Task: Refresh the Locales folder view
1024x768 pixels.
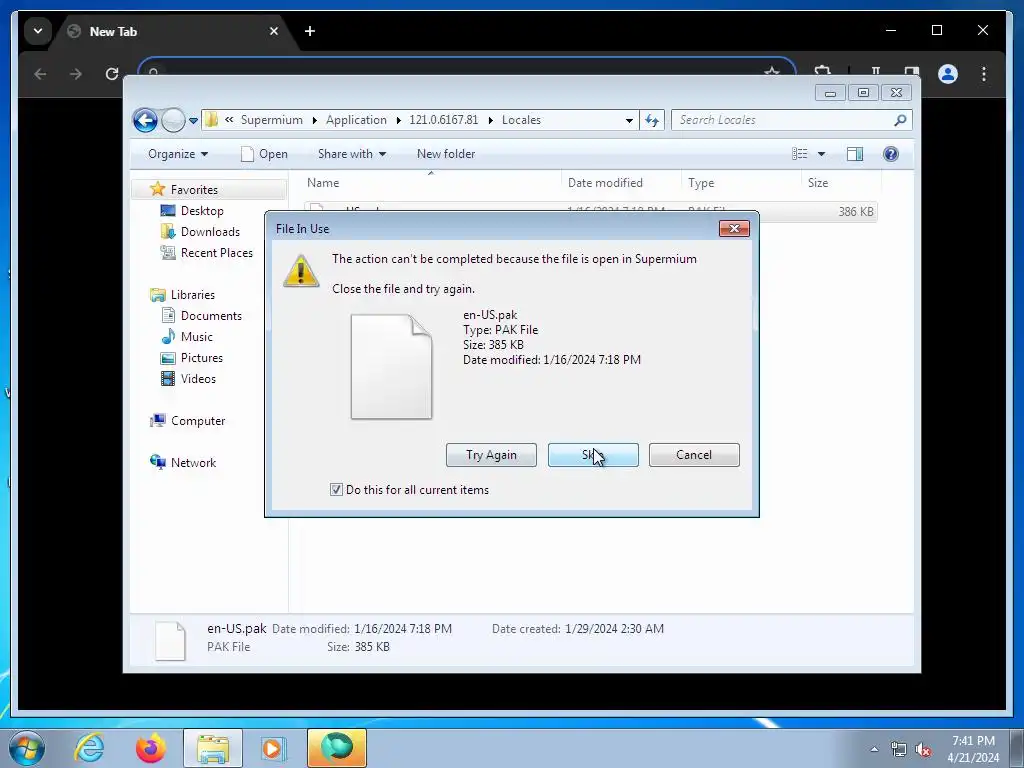Action: tap(652, 120)
